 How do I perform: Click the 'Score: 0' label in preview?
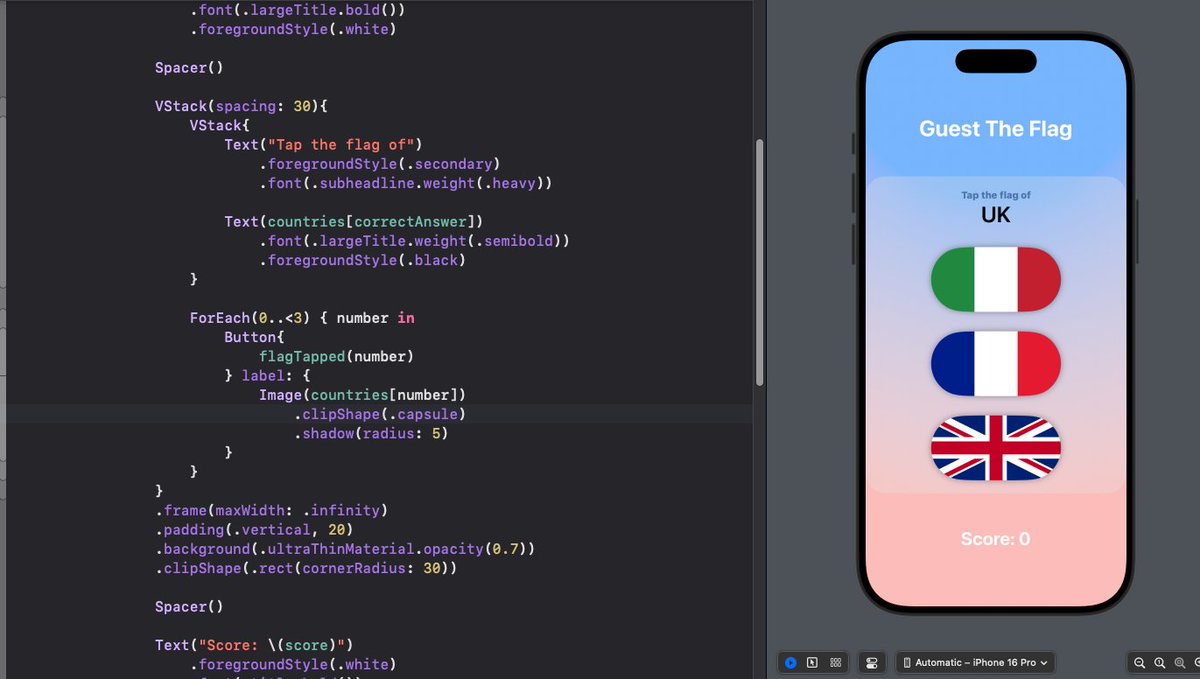click(x=995, y=539)
